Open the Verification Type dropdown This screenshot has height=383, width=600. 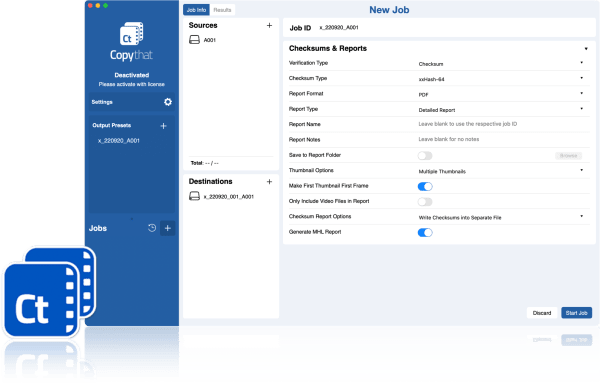tap(501, 64)
